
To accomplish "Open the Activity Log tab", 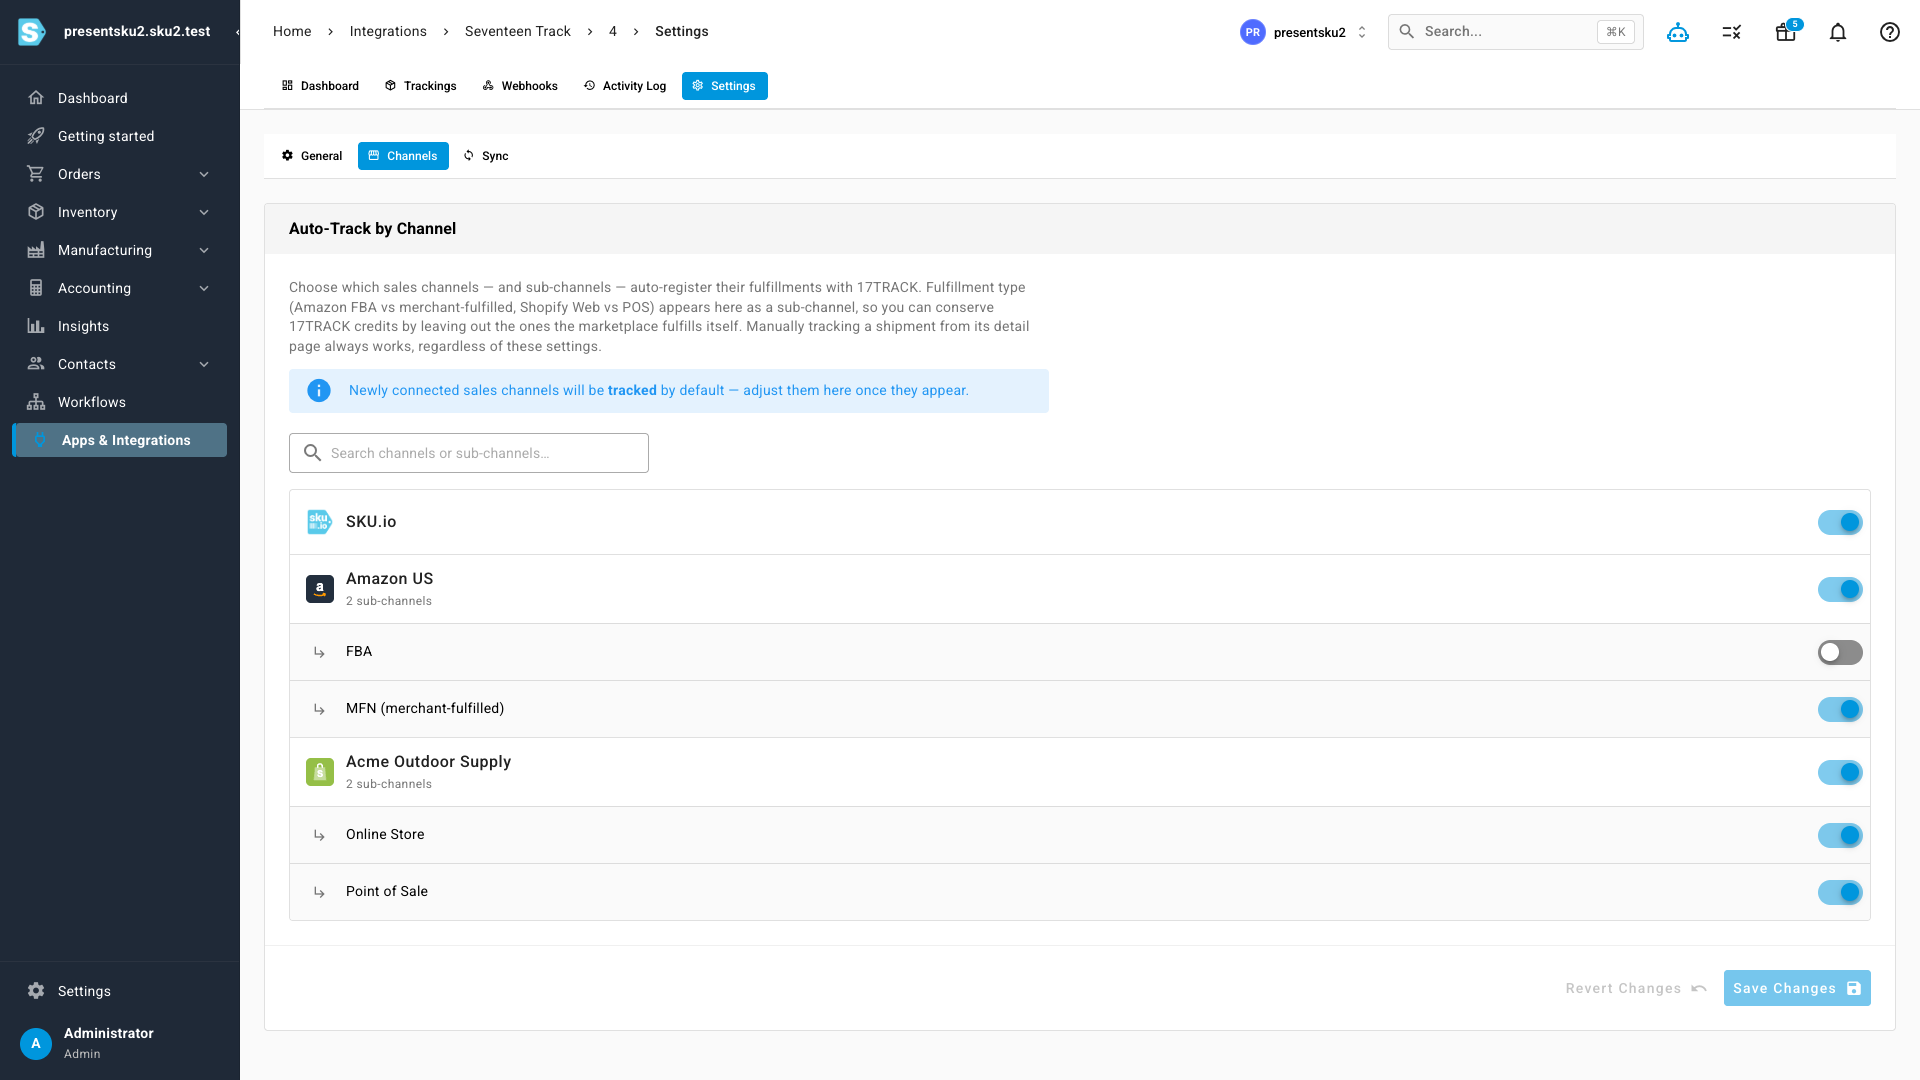I will click(x=625, y=86).
